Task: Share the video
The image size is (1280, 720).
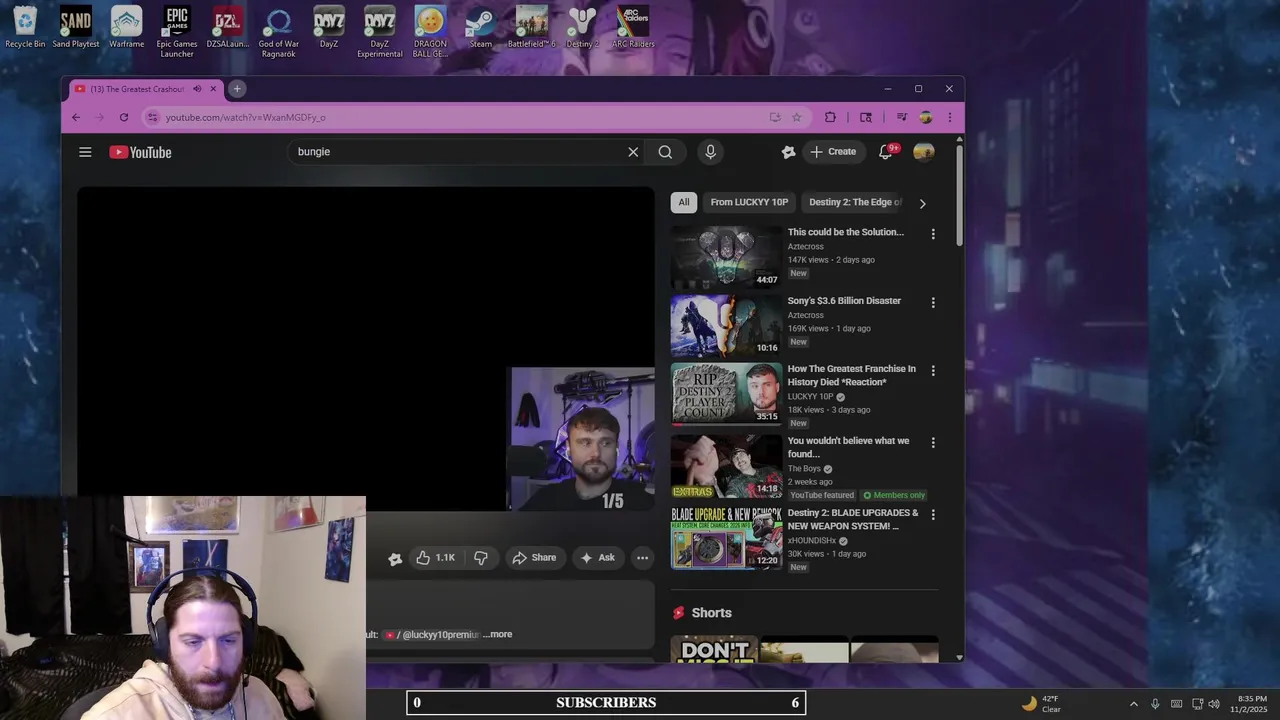Action: pyautogui.click(x=534, y=558)
